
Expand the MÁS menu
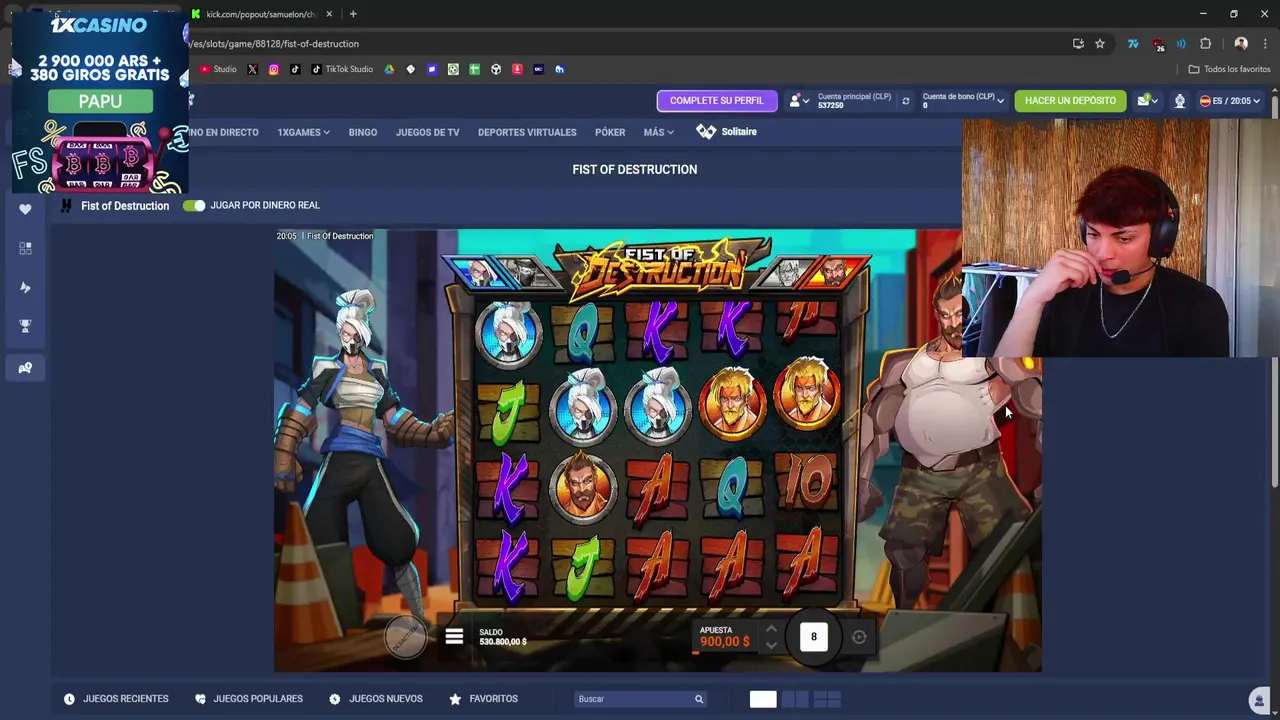tap(658, 132)
